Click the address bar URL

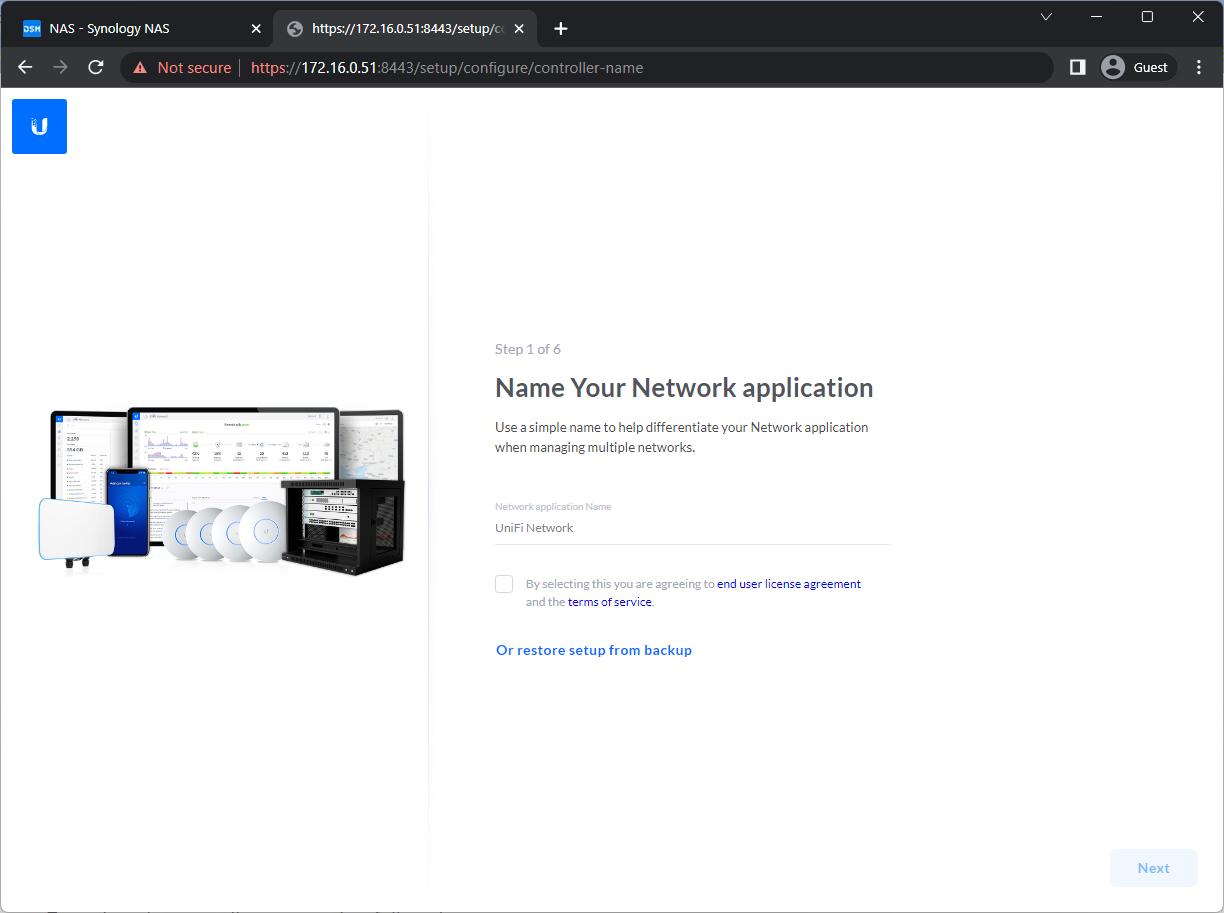click(447, 68)
